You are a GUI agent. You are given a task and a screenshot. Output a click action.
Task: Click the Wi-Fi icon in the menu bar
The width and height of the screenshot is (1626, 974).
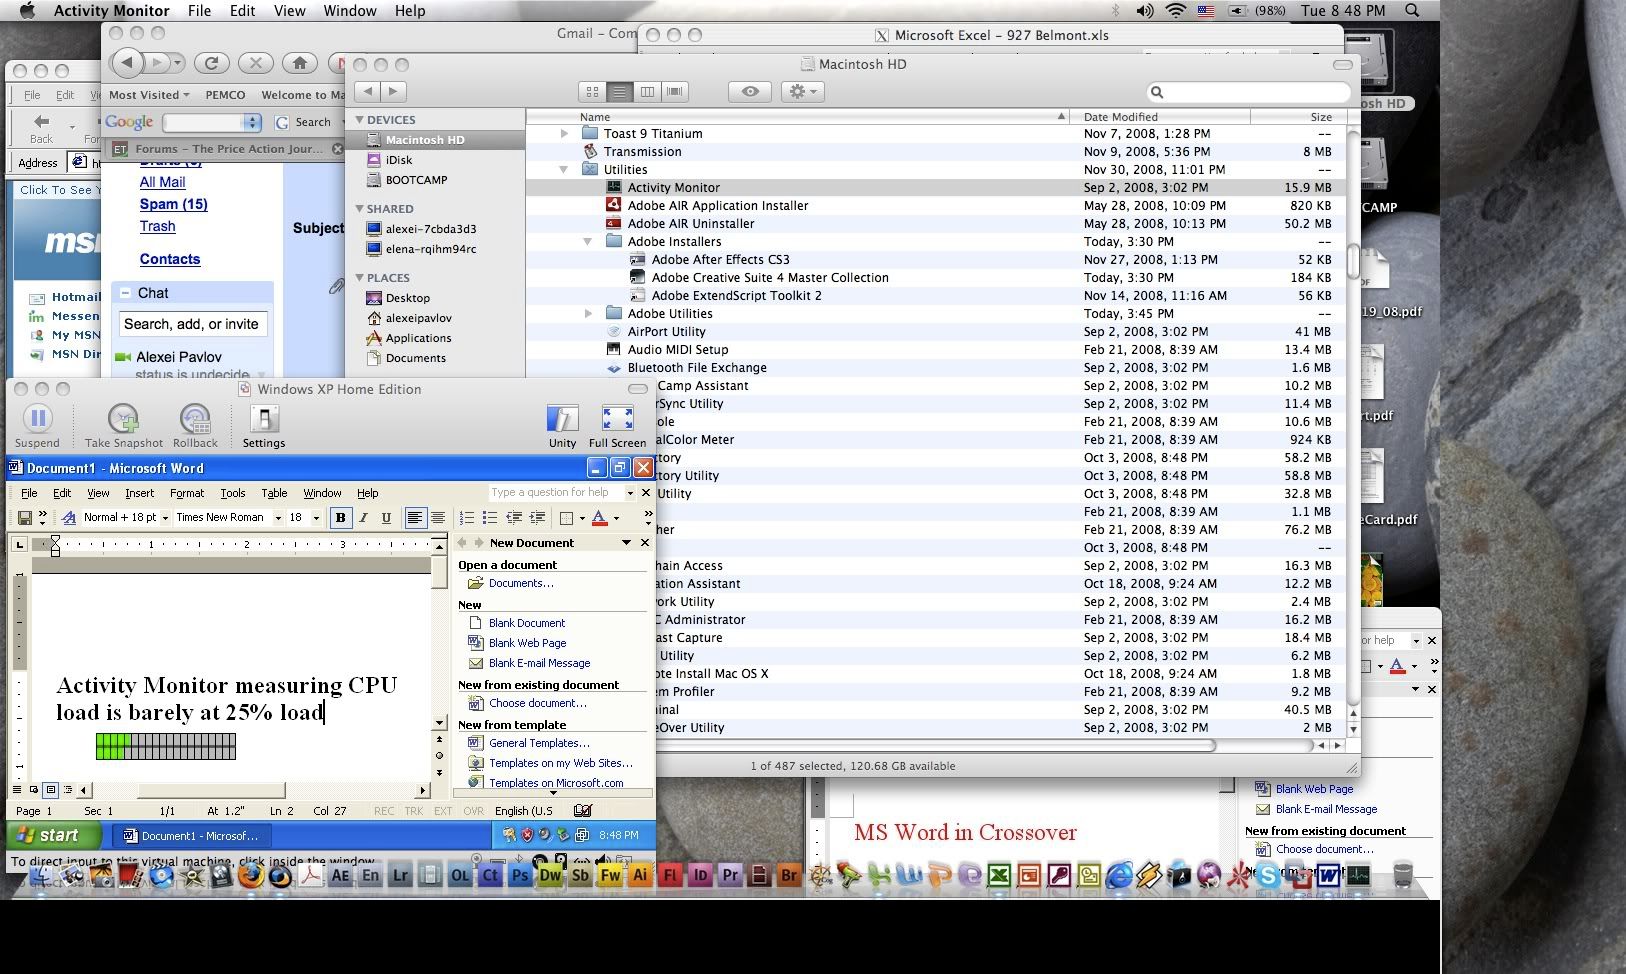[x=1176, y=11]
